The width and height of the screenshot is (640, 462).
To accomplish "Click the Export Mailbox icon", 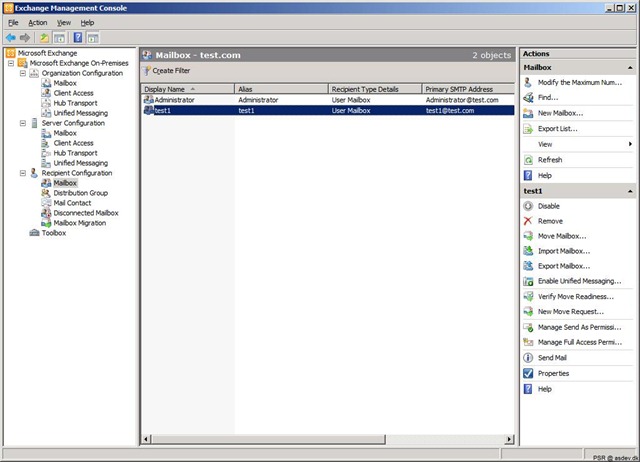I will (528, 266).
